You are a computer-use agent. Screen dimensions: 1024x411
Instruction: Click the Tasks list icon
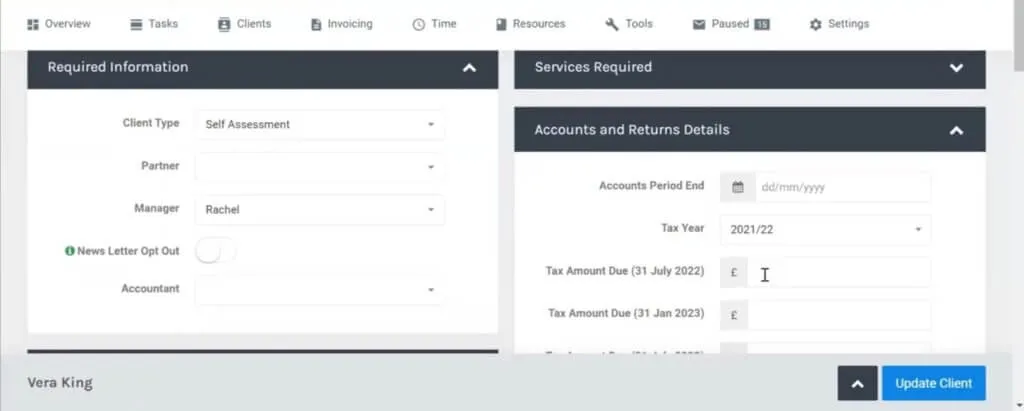click(x=136, y=24)
